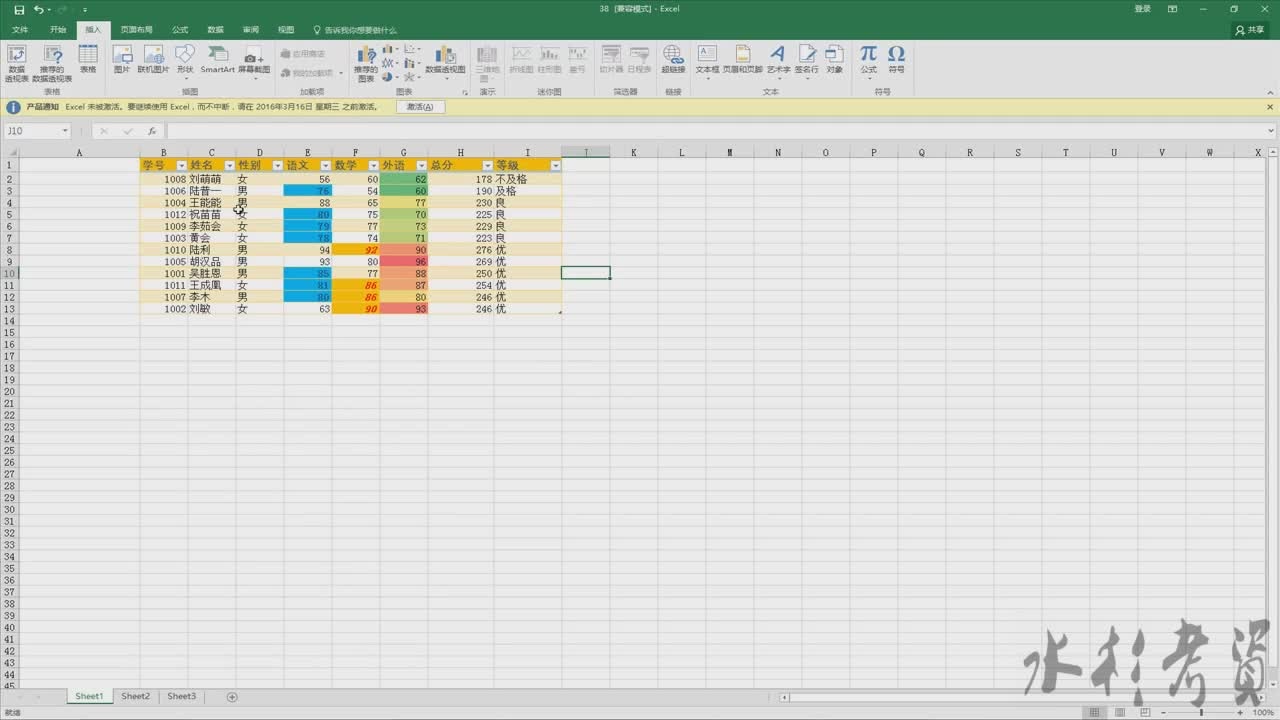This screenshot has width=1280, height=720.
Task: Switch to the Page Layout (页面布局) tab
Action: (136, 30)
